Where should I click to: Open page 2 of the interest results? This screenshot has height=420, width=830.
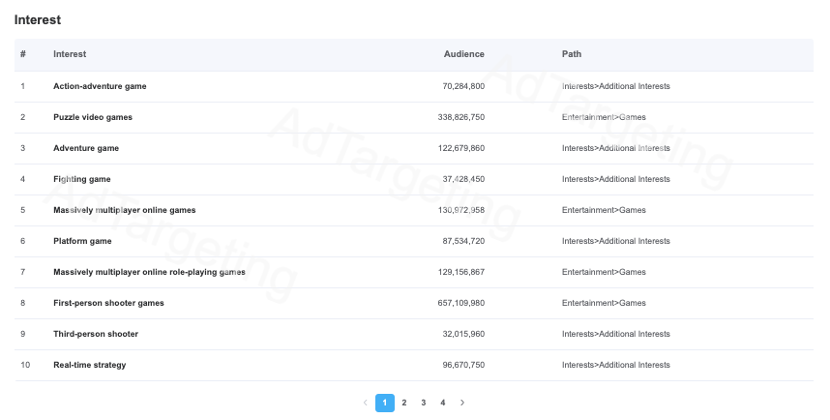click(404, 403)
